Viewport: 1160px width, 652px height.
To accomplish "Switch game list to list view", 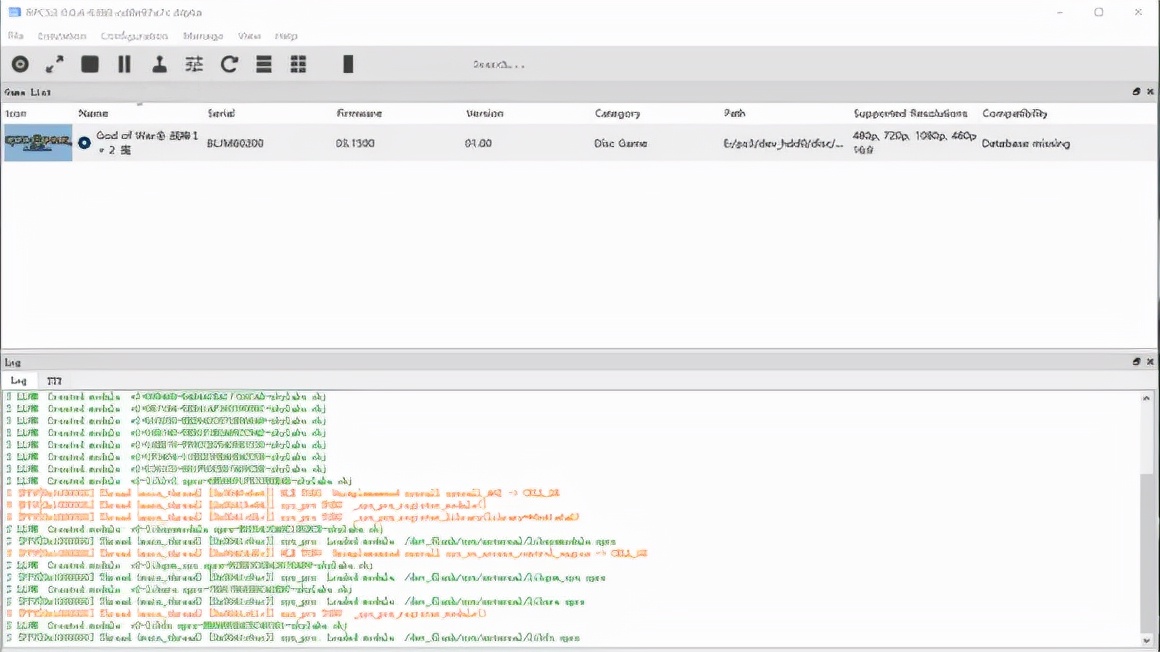I will click(x=264, y=64).
